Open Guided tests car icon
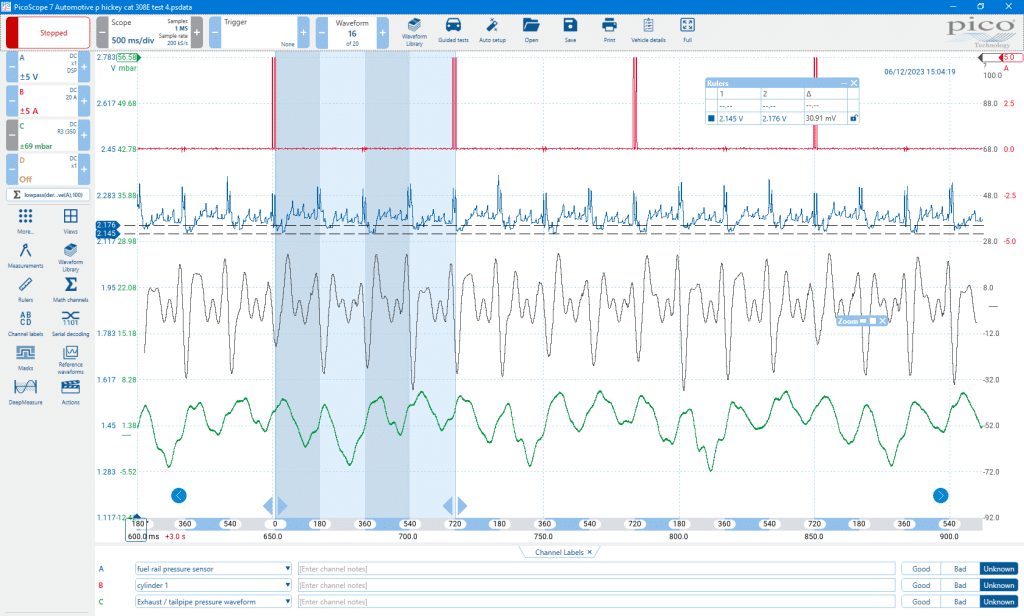The height and width of the screenshot is (616, 1024). click(x=453, y=30)
